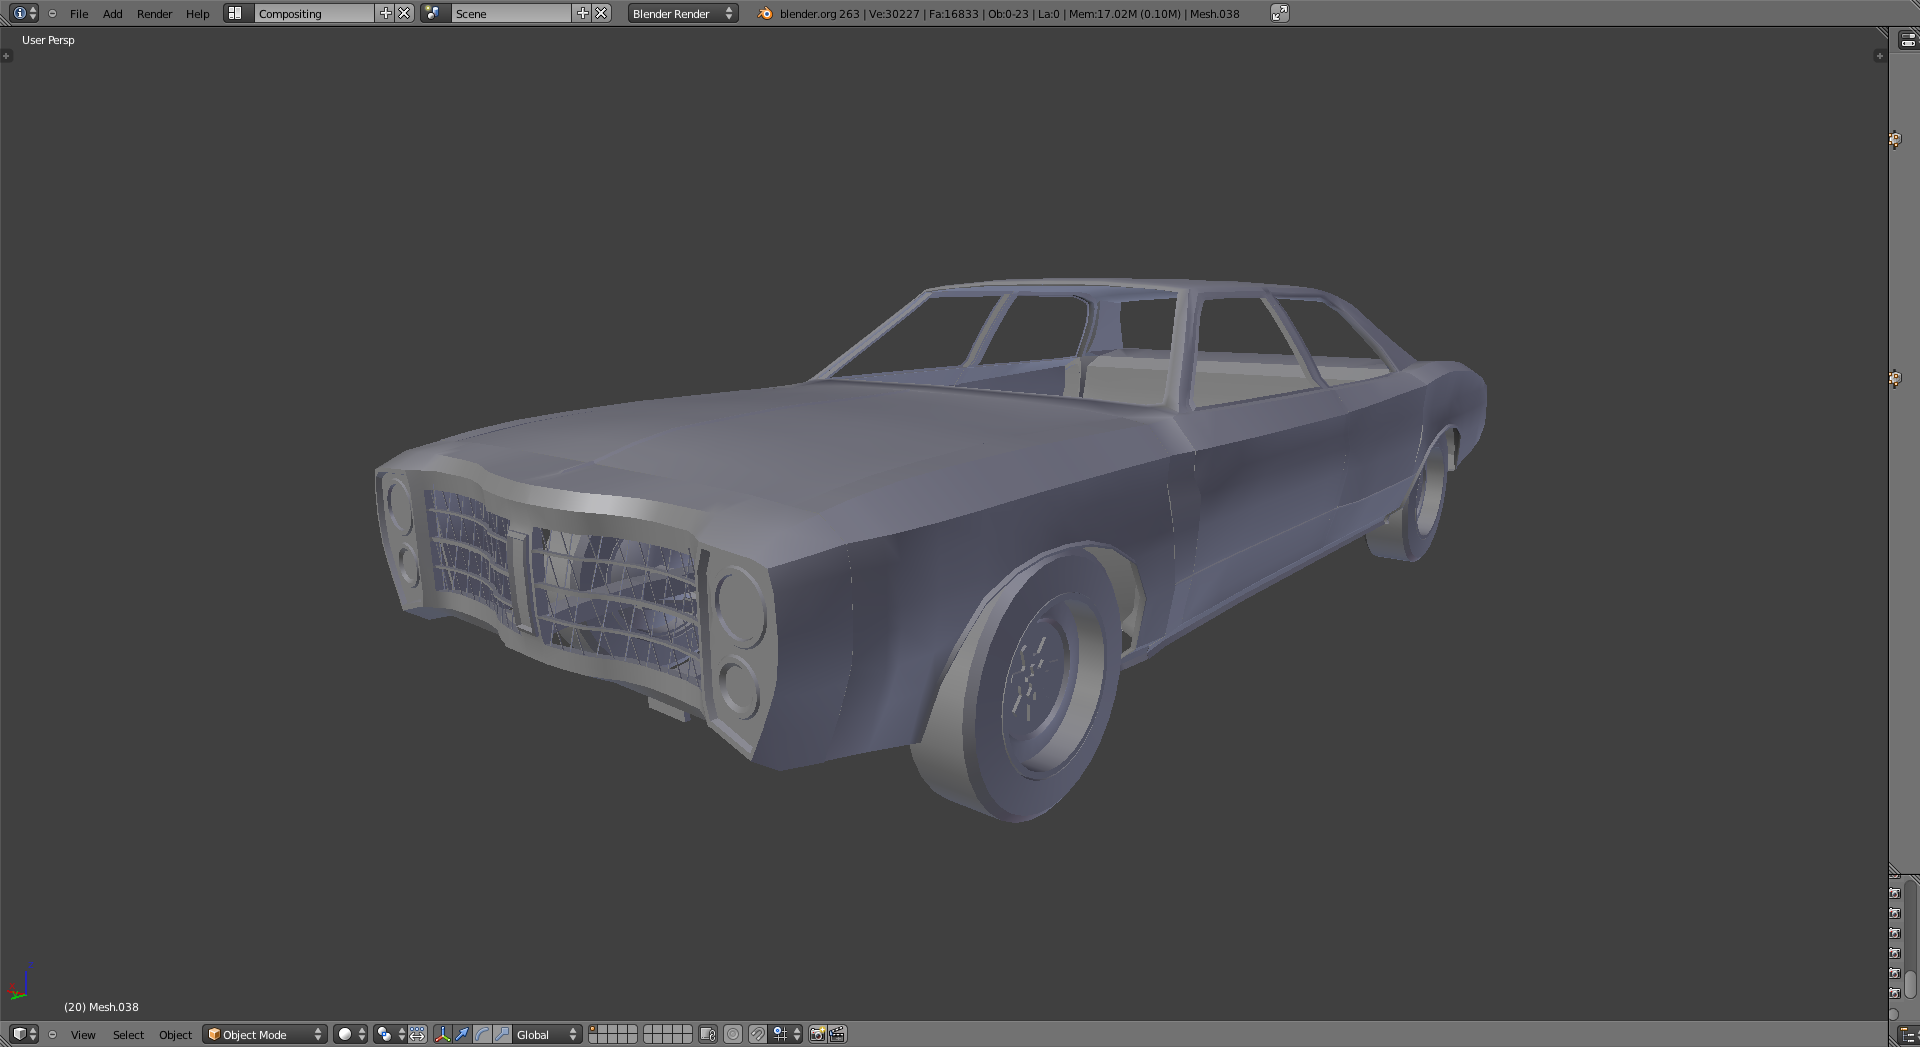The width and height of the screenshot is (1920, 1047).
Task: Open right panel editor type selector at bottom
Action: pos(1907,1034)
